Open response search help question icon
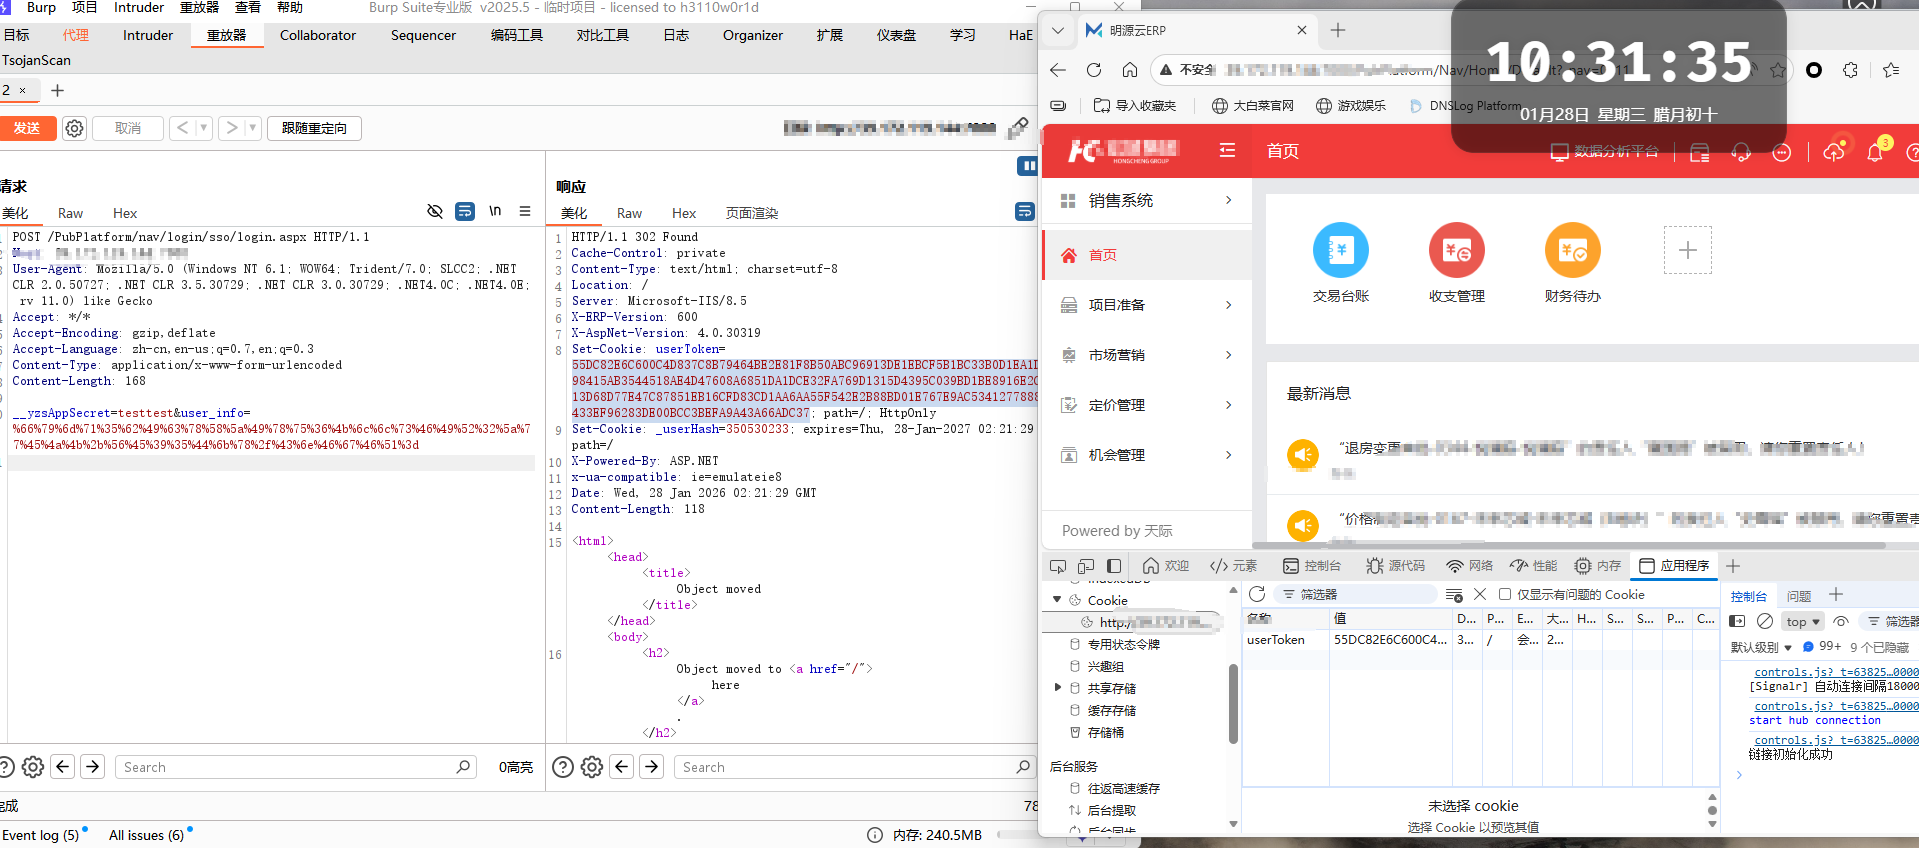This screenshot has width=1919, height=848. [563, 767]
